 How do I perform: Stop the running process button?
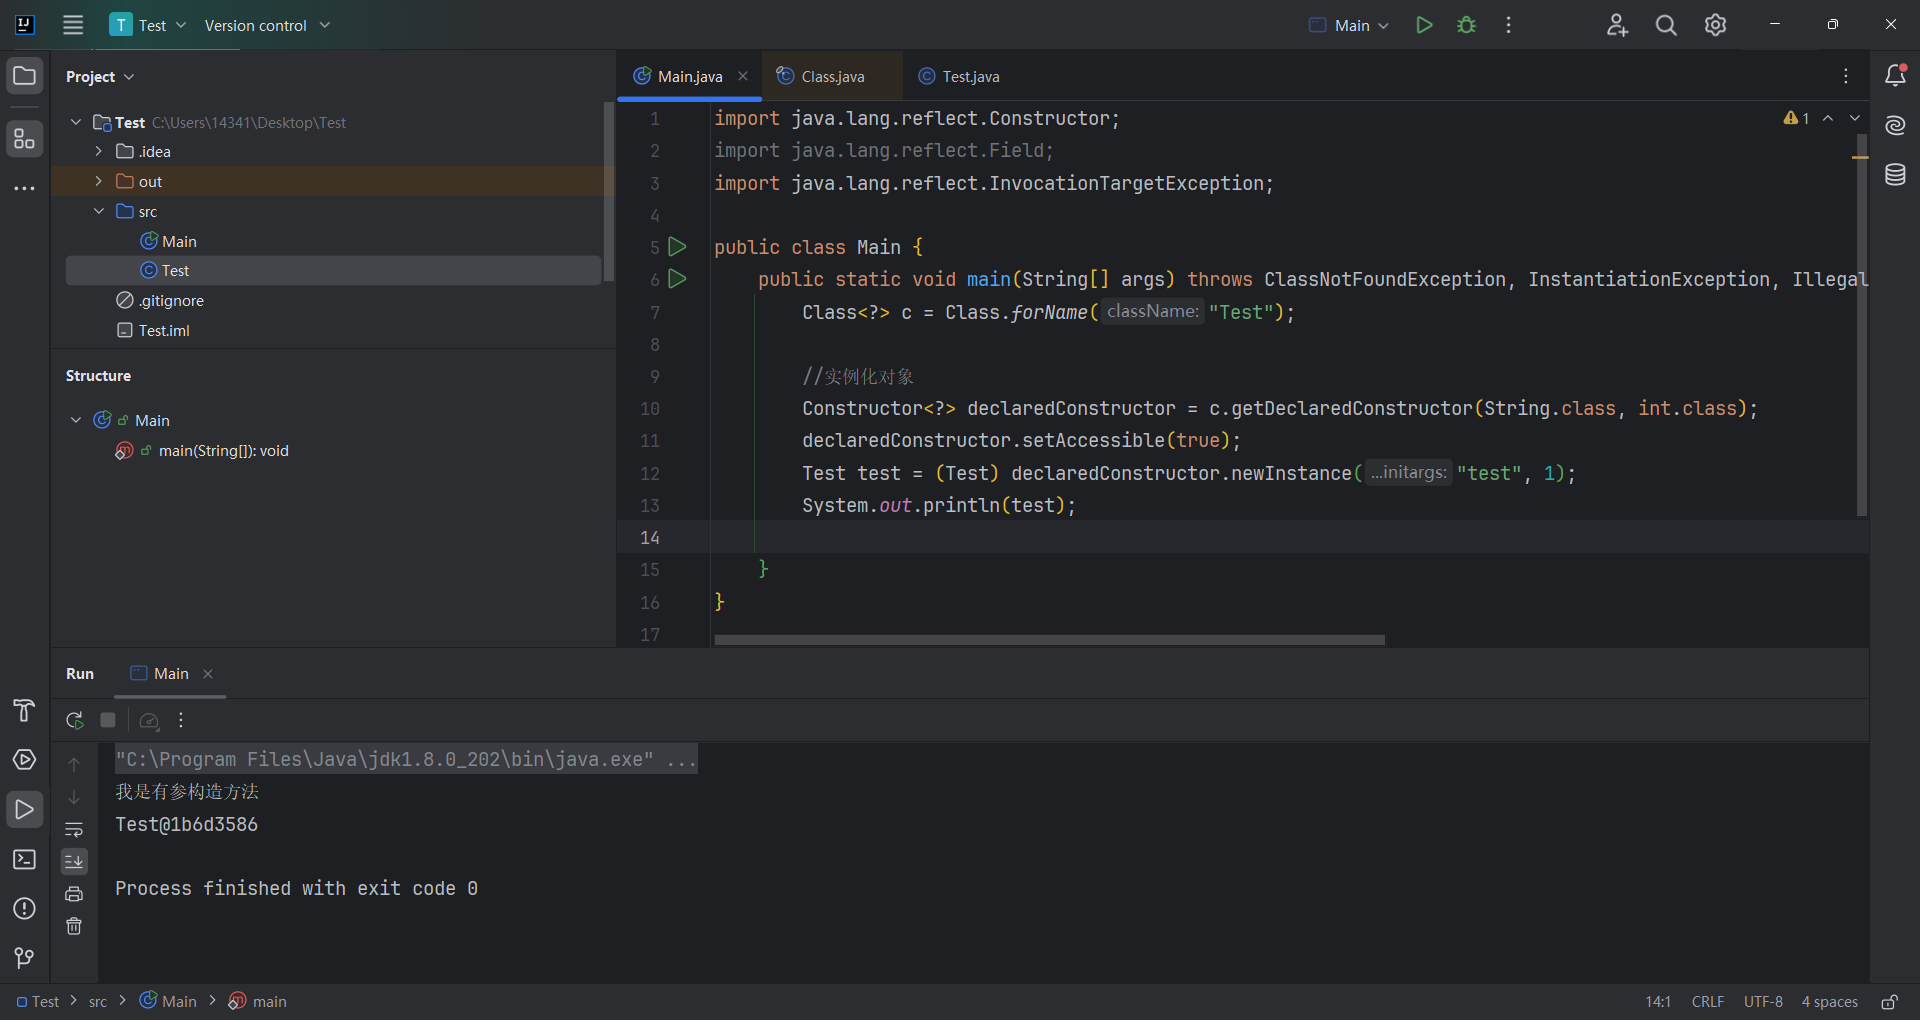tap(108, 720)
